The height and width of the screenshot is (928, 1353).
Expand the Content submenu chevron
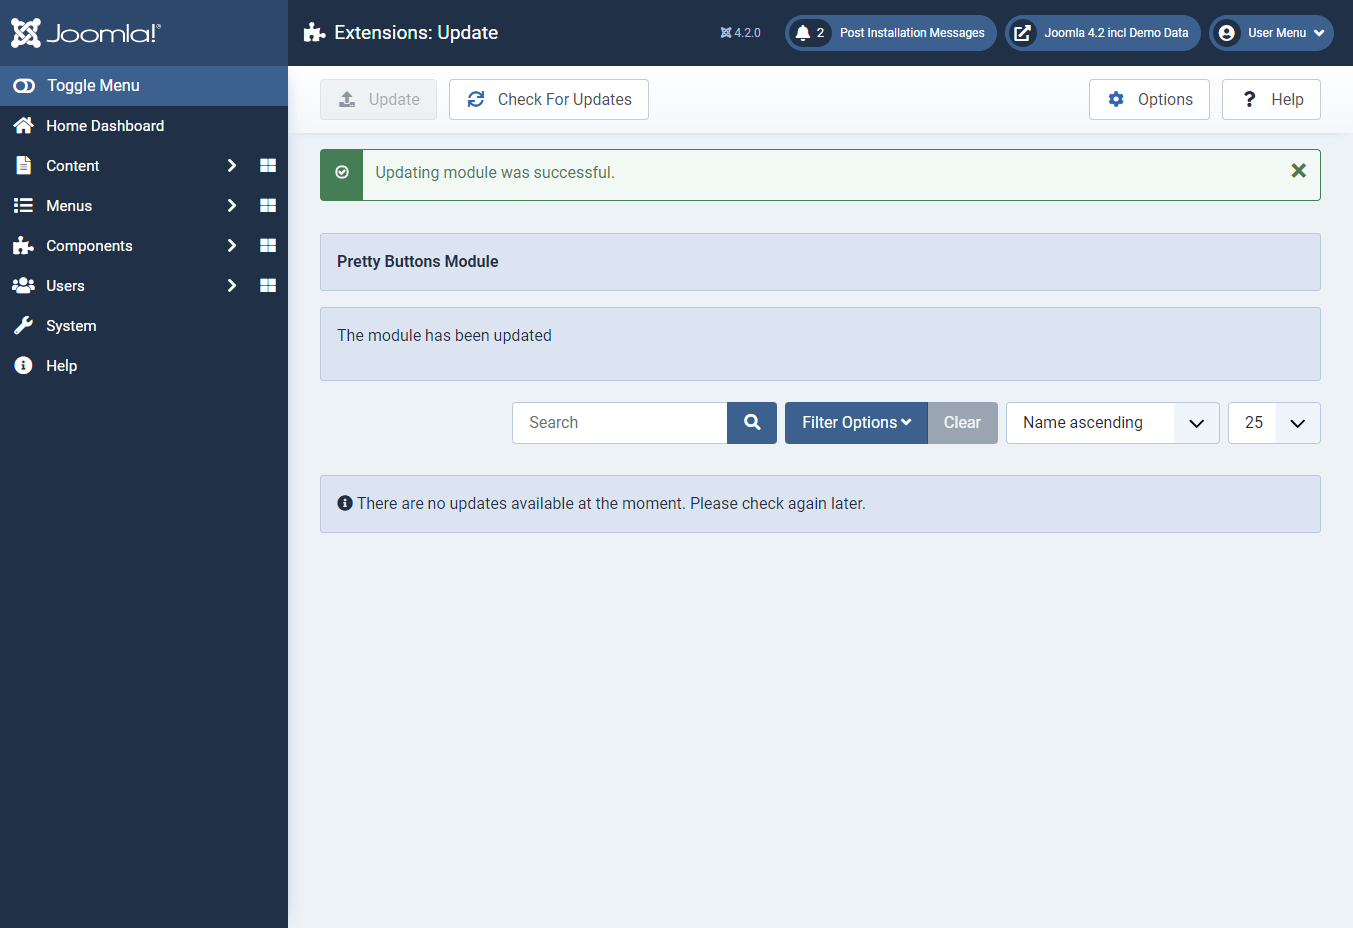[231, 165]
